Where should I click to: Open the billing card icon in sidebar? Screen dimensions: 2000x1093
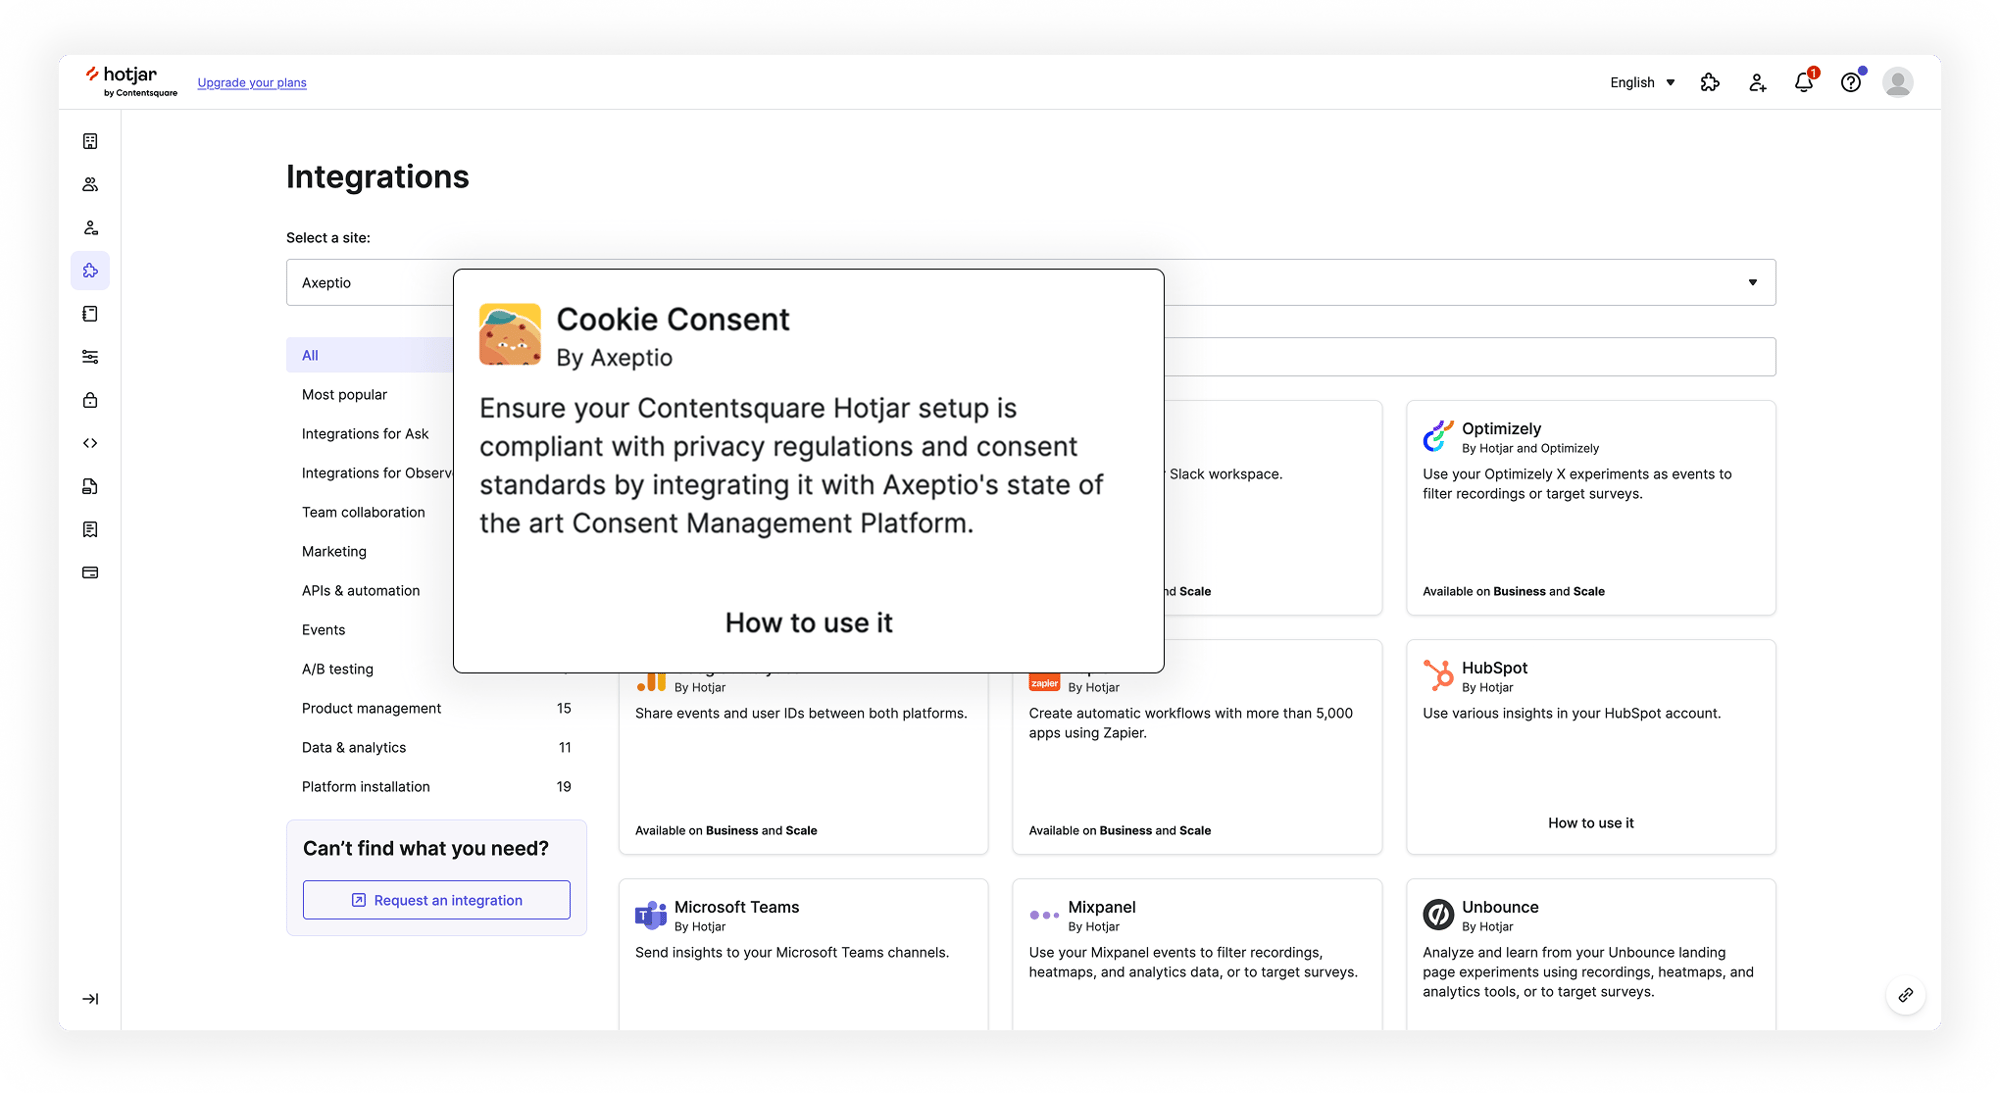click(x=90, y=573)
